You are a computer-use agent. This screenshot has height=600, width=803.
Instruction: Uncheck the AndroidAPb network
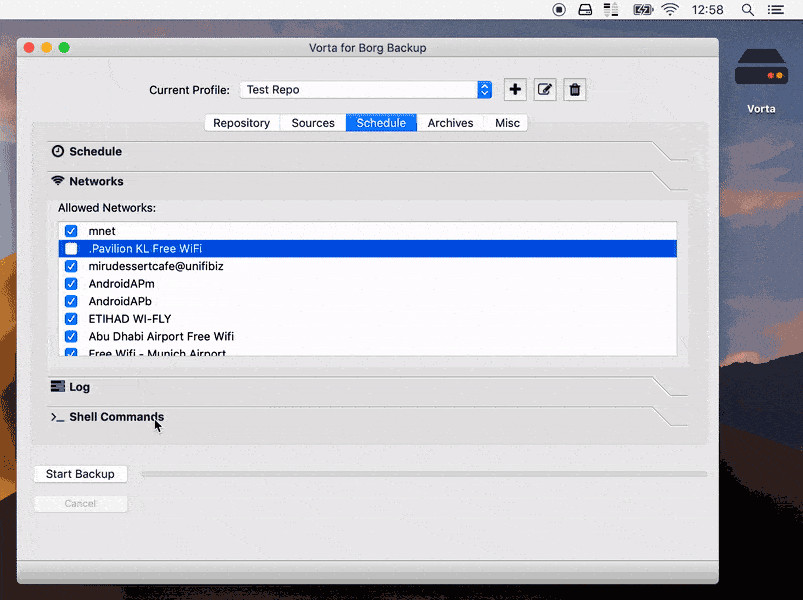pos(71,301)
